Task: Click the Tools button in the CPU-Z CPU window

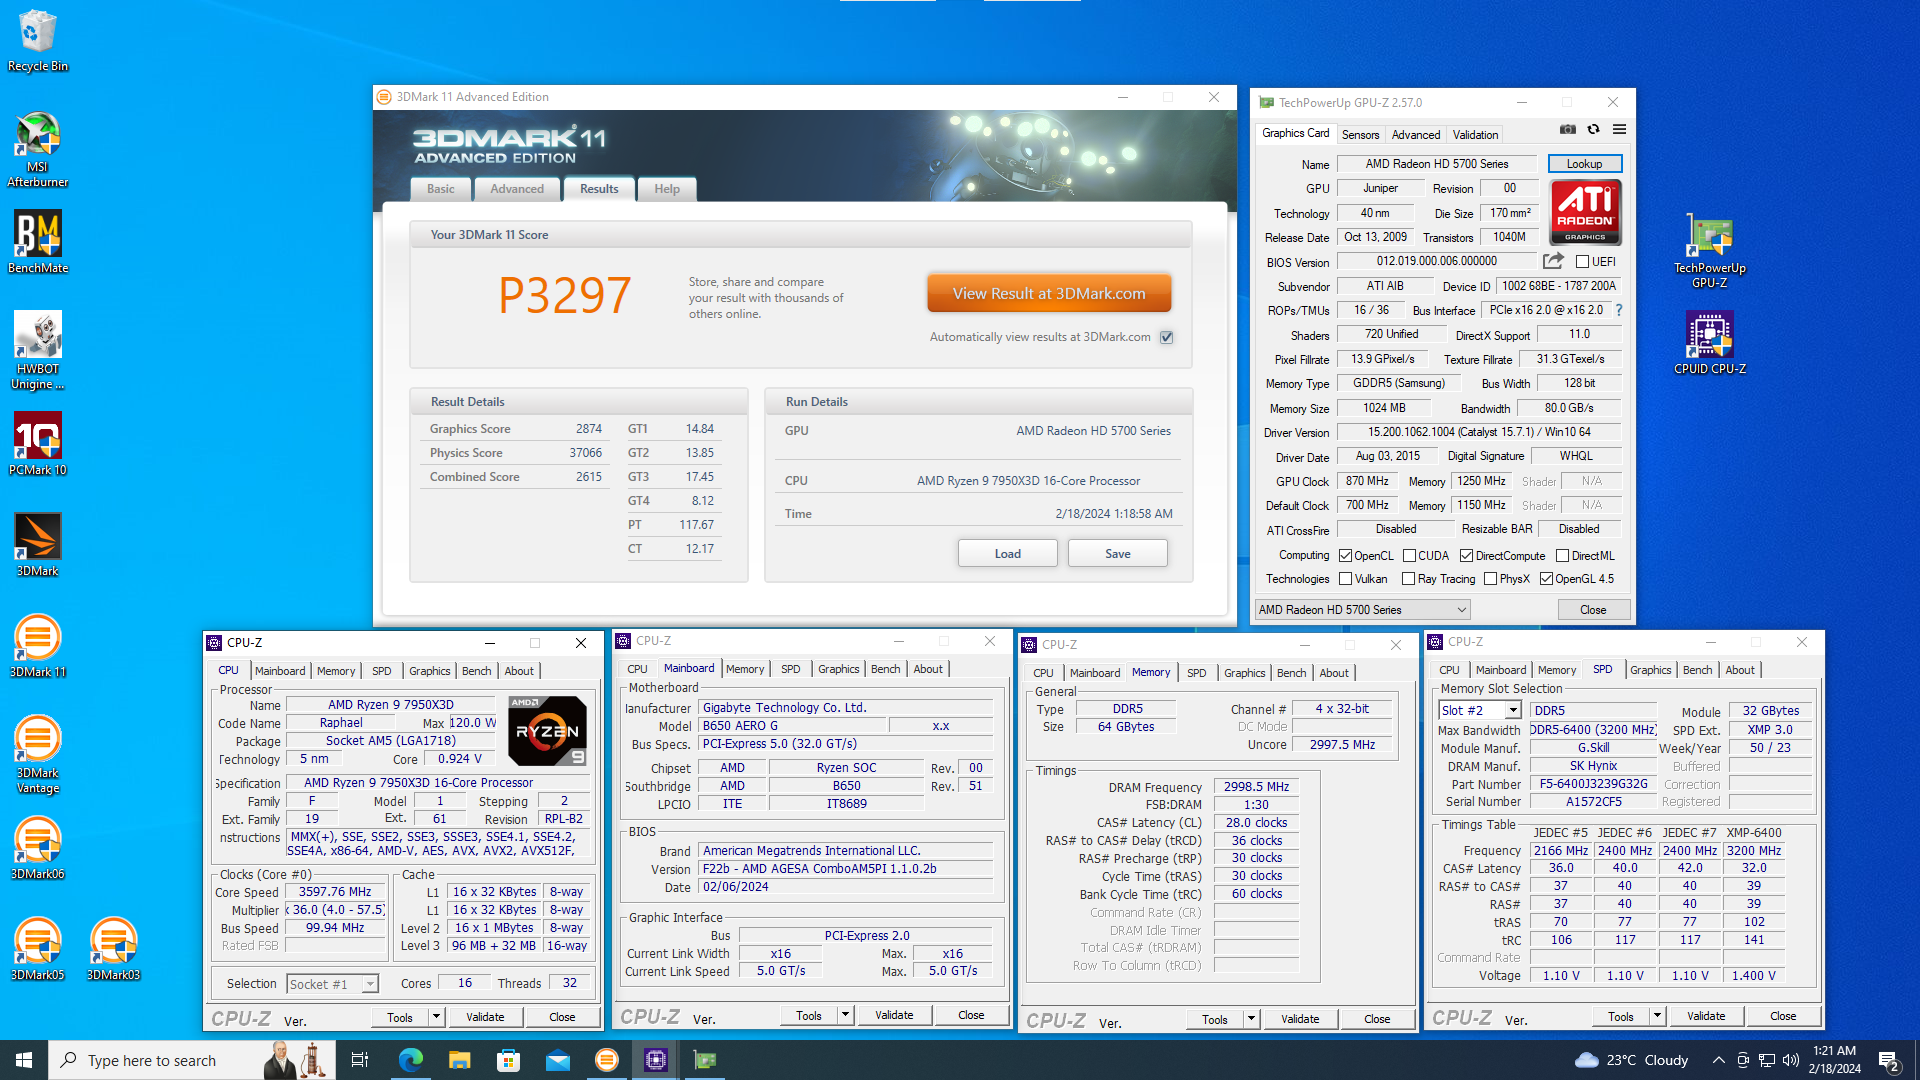Action: coord(400,1017)
